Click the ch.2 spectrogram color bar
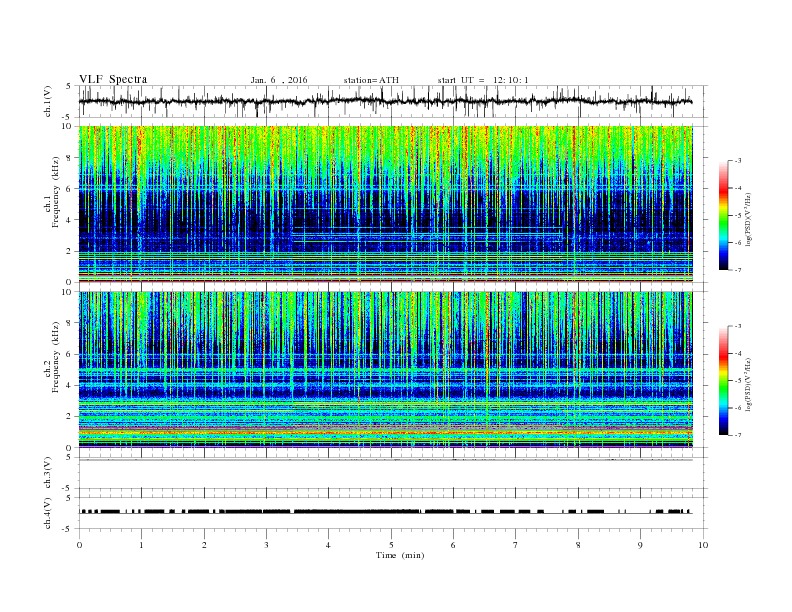 click(x=723, y=380)
